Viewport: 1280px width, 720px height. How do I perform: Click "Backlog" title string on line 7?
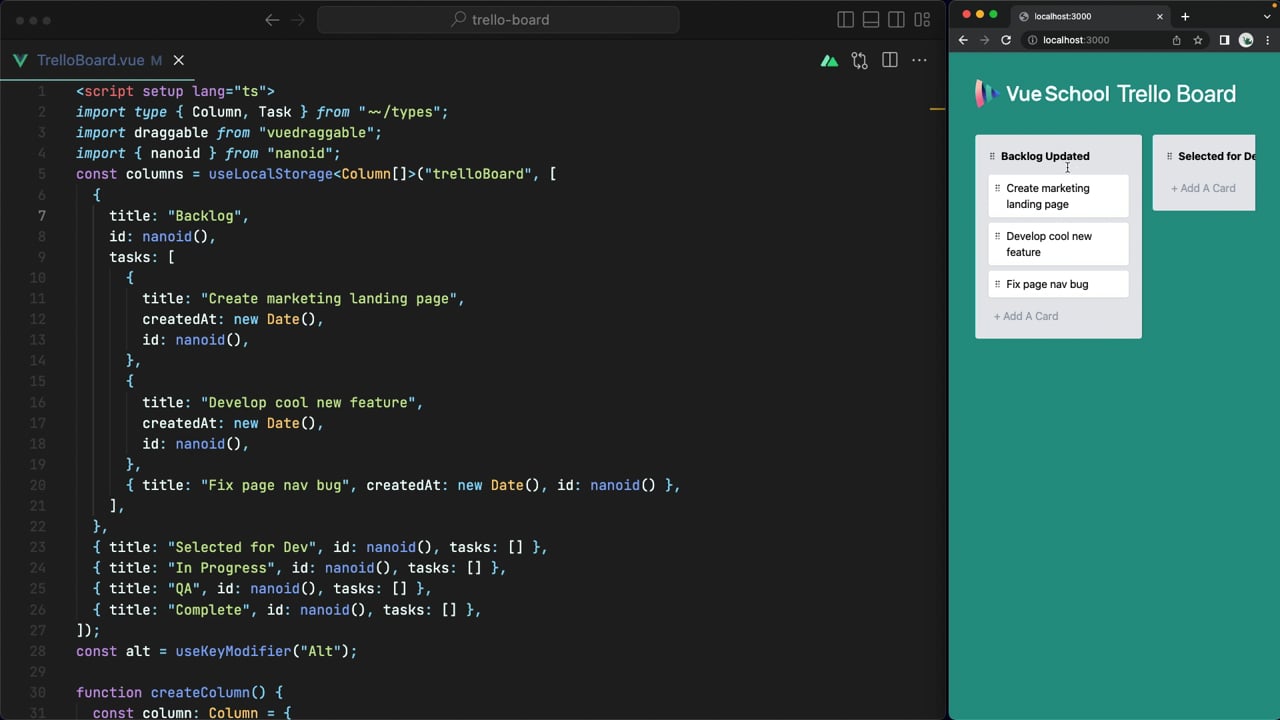click(204, 215)
